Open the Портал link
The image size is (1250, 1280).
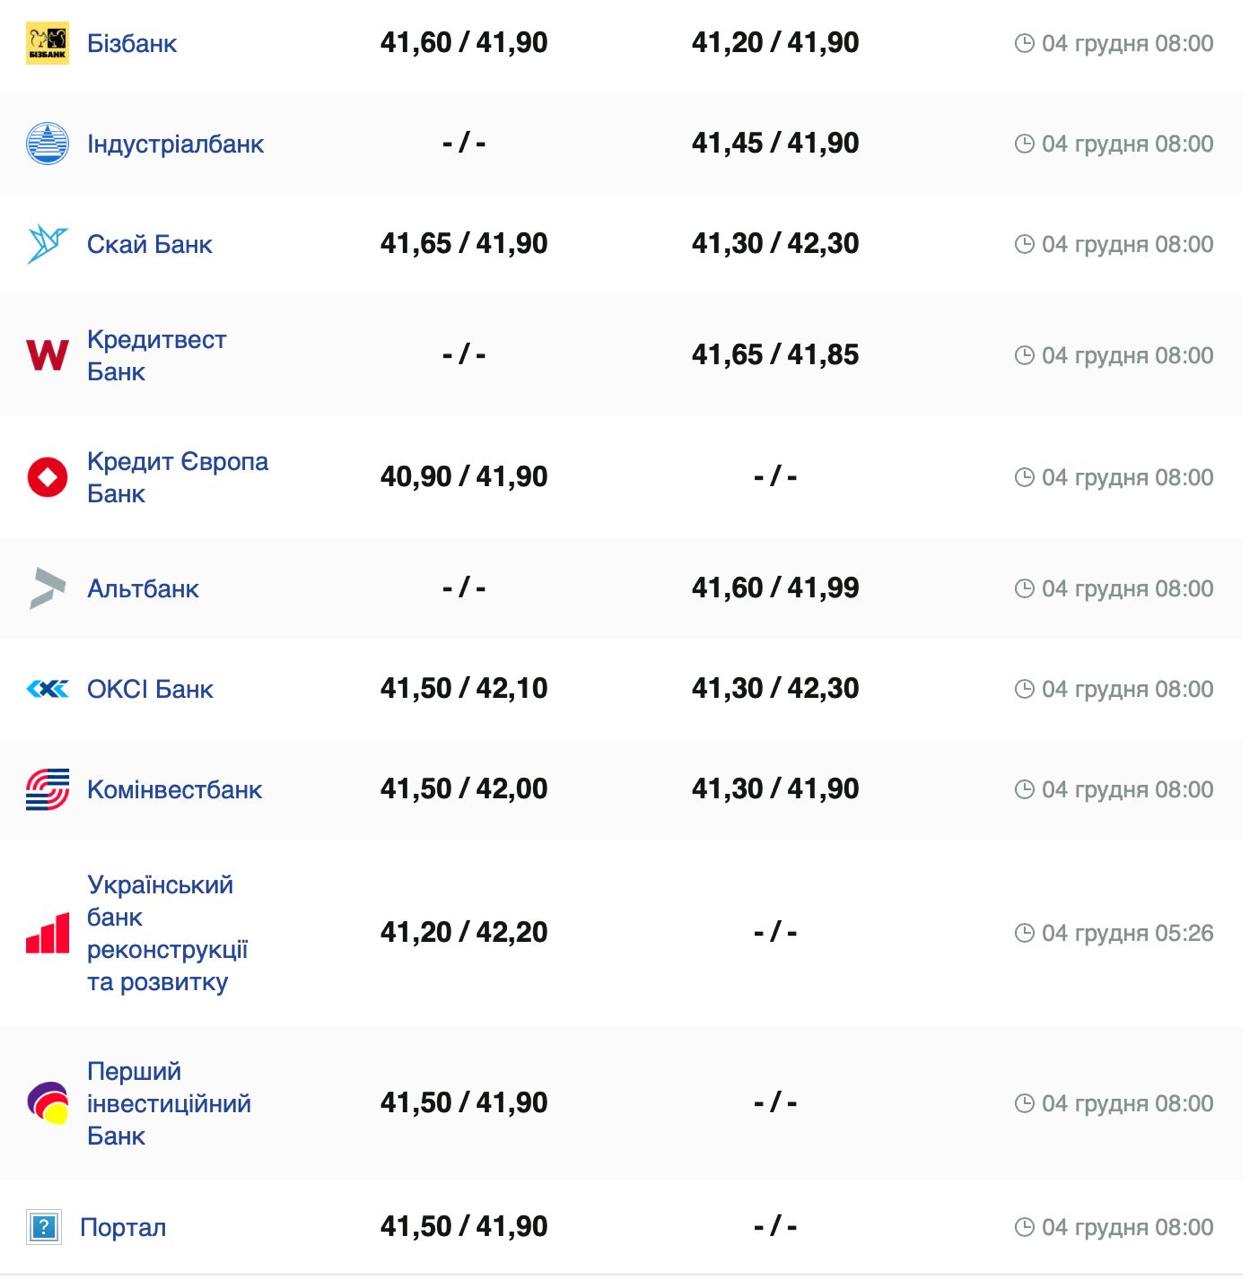click(122, 1227)
